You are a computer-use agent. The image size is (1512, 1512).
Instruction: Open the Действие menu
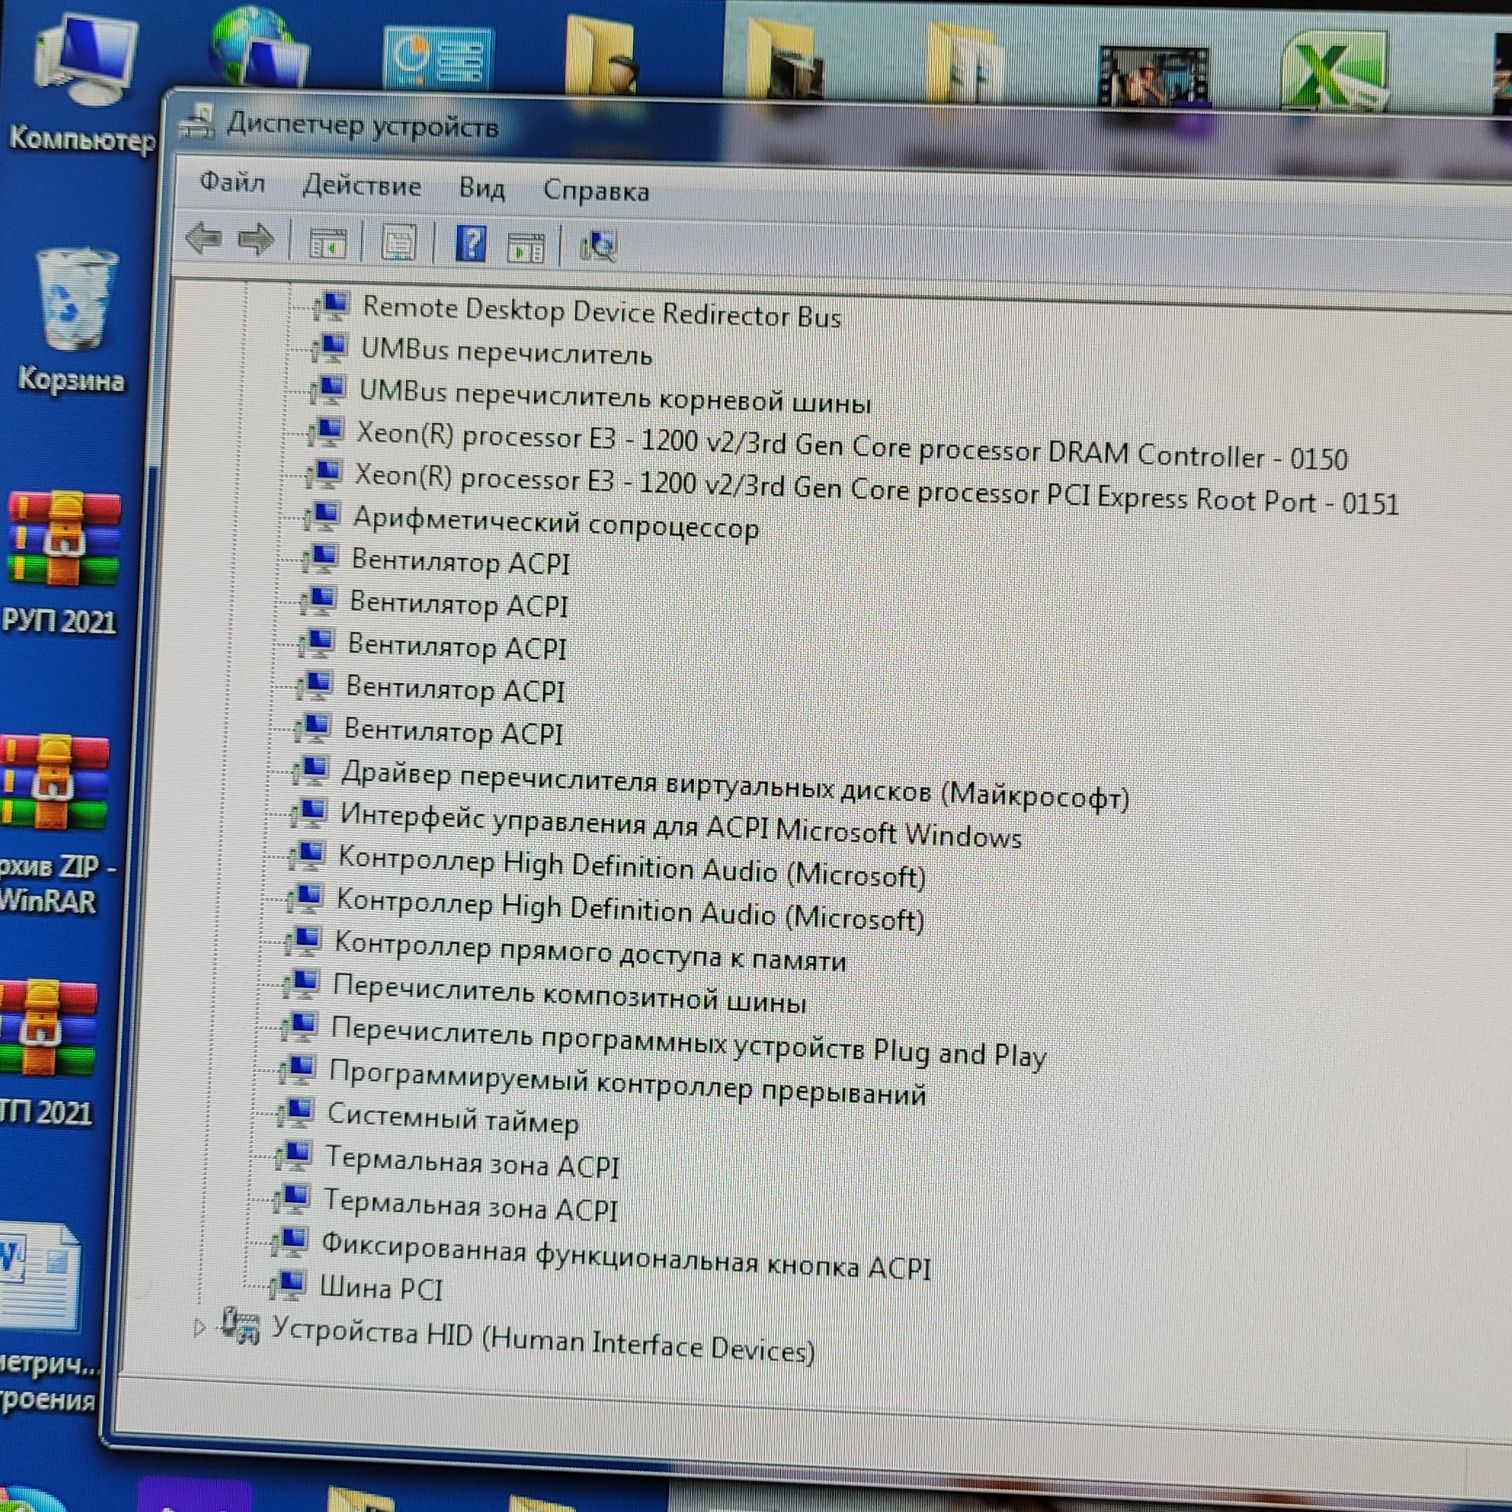tap(361, 186)
